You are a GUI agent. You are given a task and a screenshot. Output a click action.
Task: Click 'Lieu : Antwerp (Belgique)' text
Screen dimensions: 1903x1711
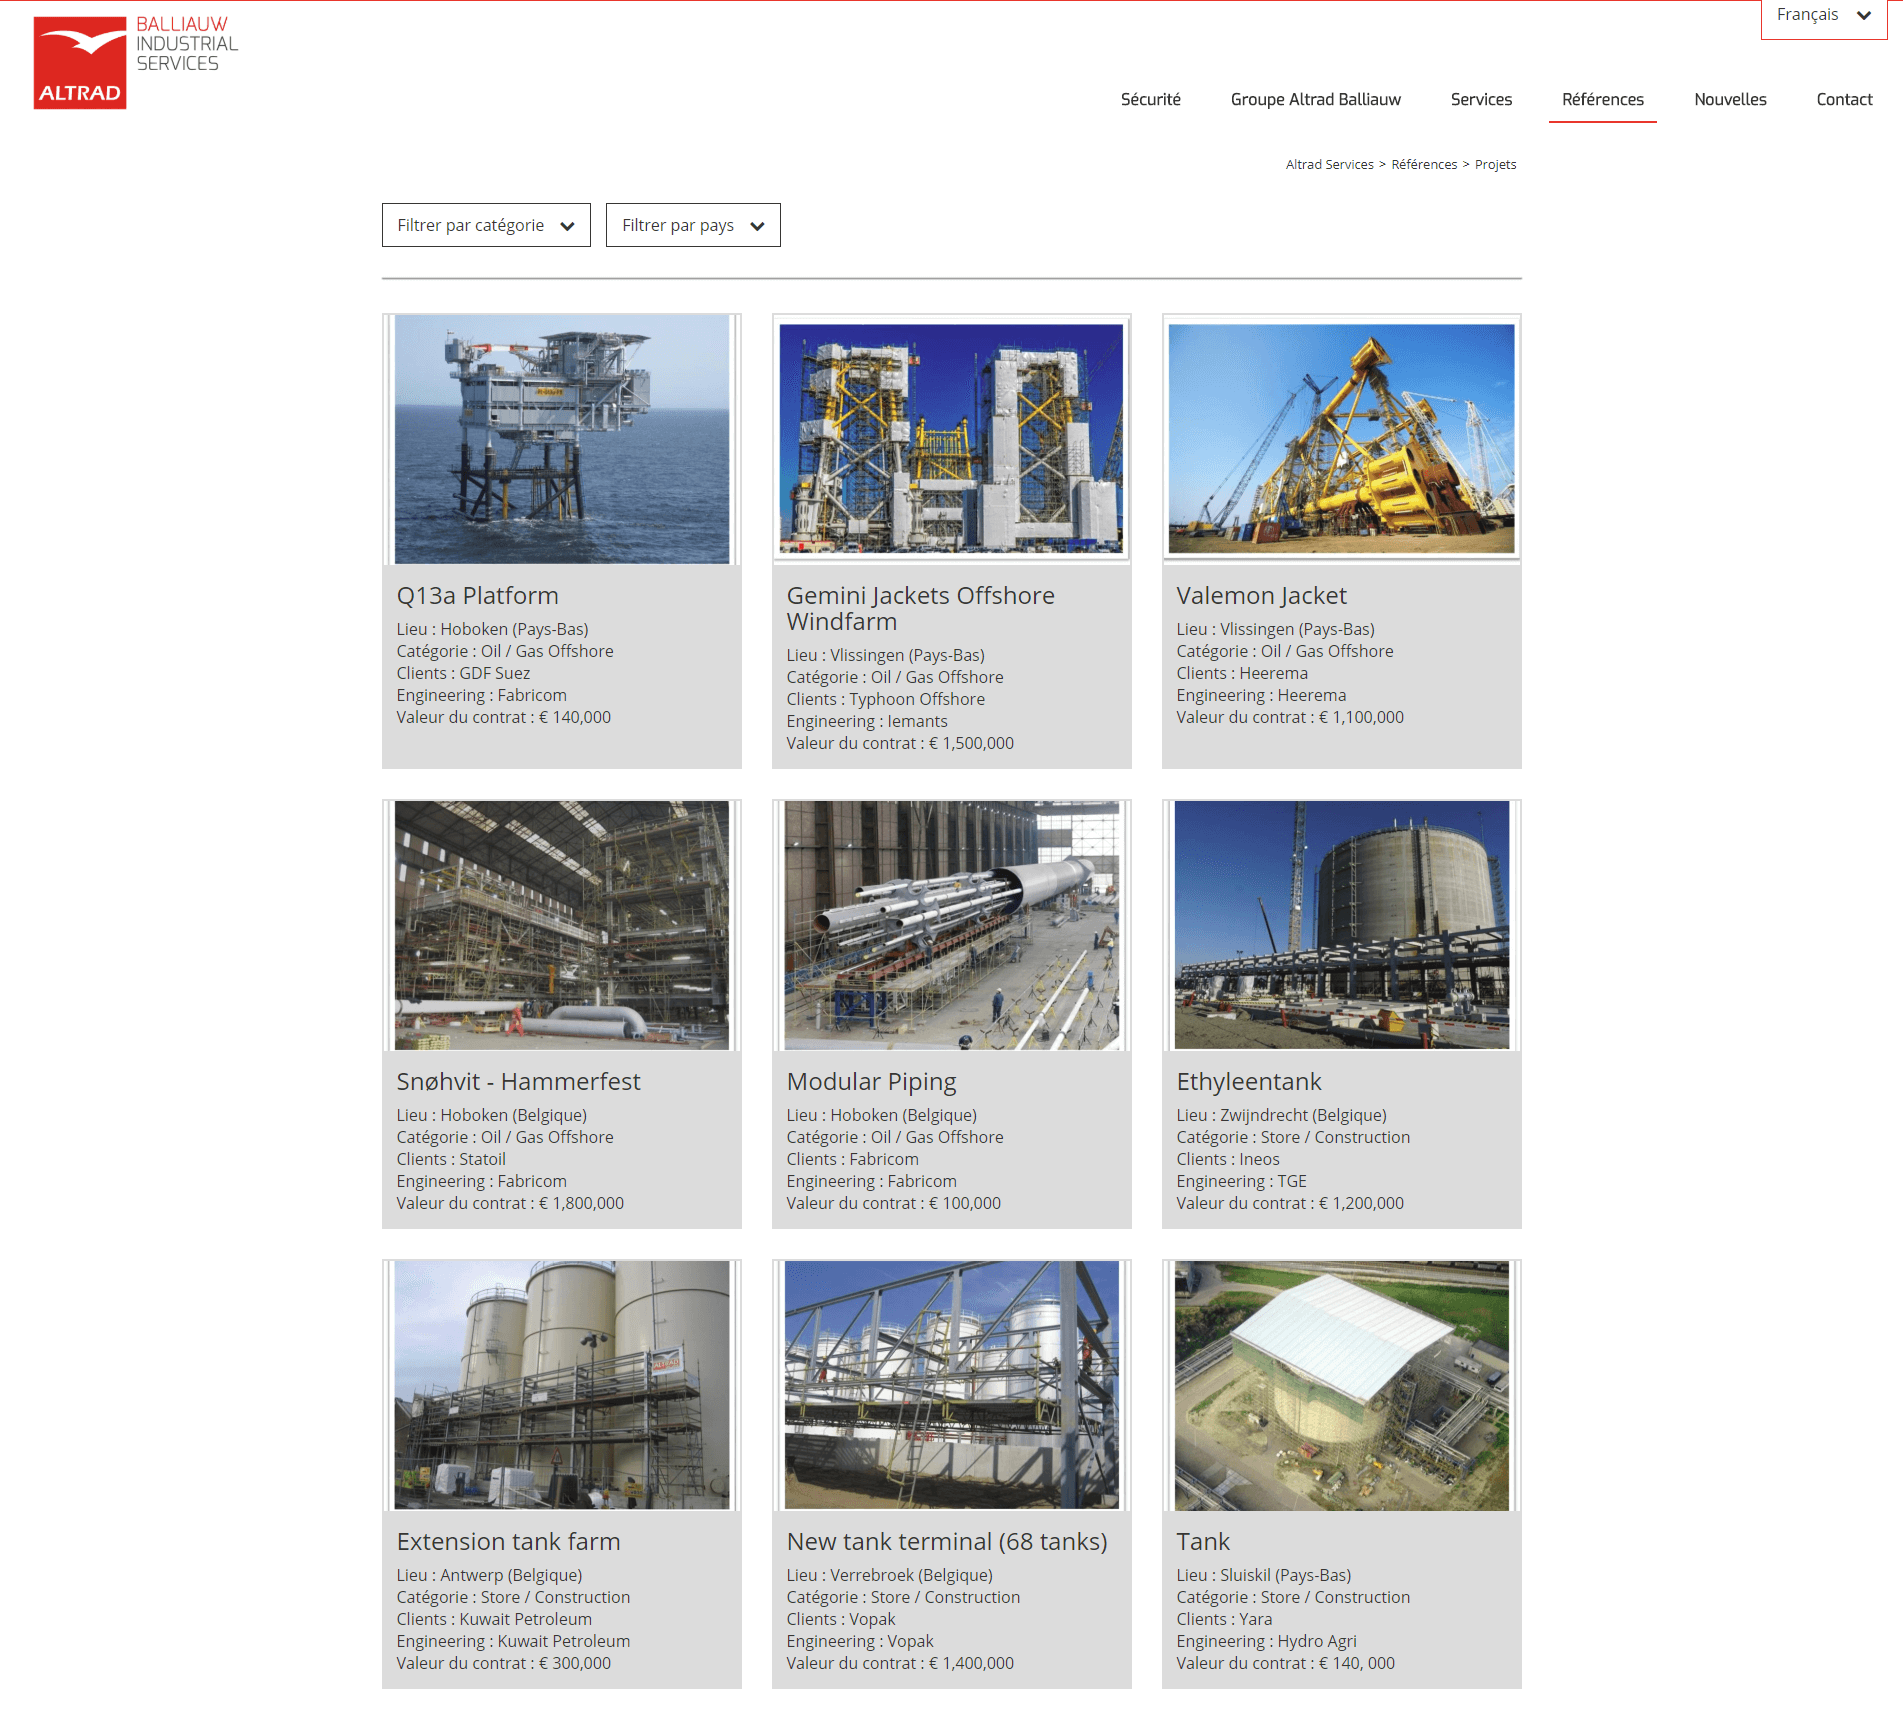pos(489,1575)
